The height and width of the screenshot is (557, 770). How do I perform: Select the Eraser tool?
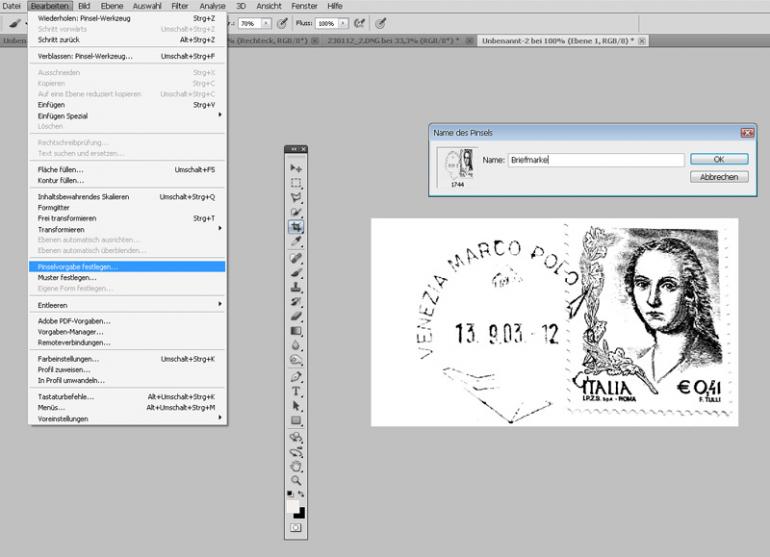coord(296,316)
